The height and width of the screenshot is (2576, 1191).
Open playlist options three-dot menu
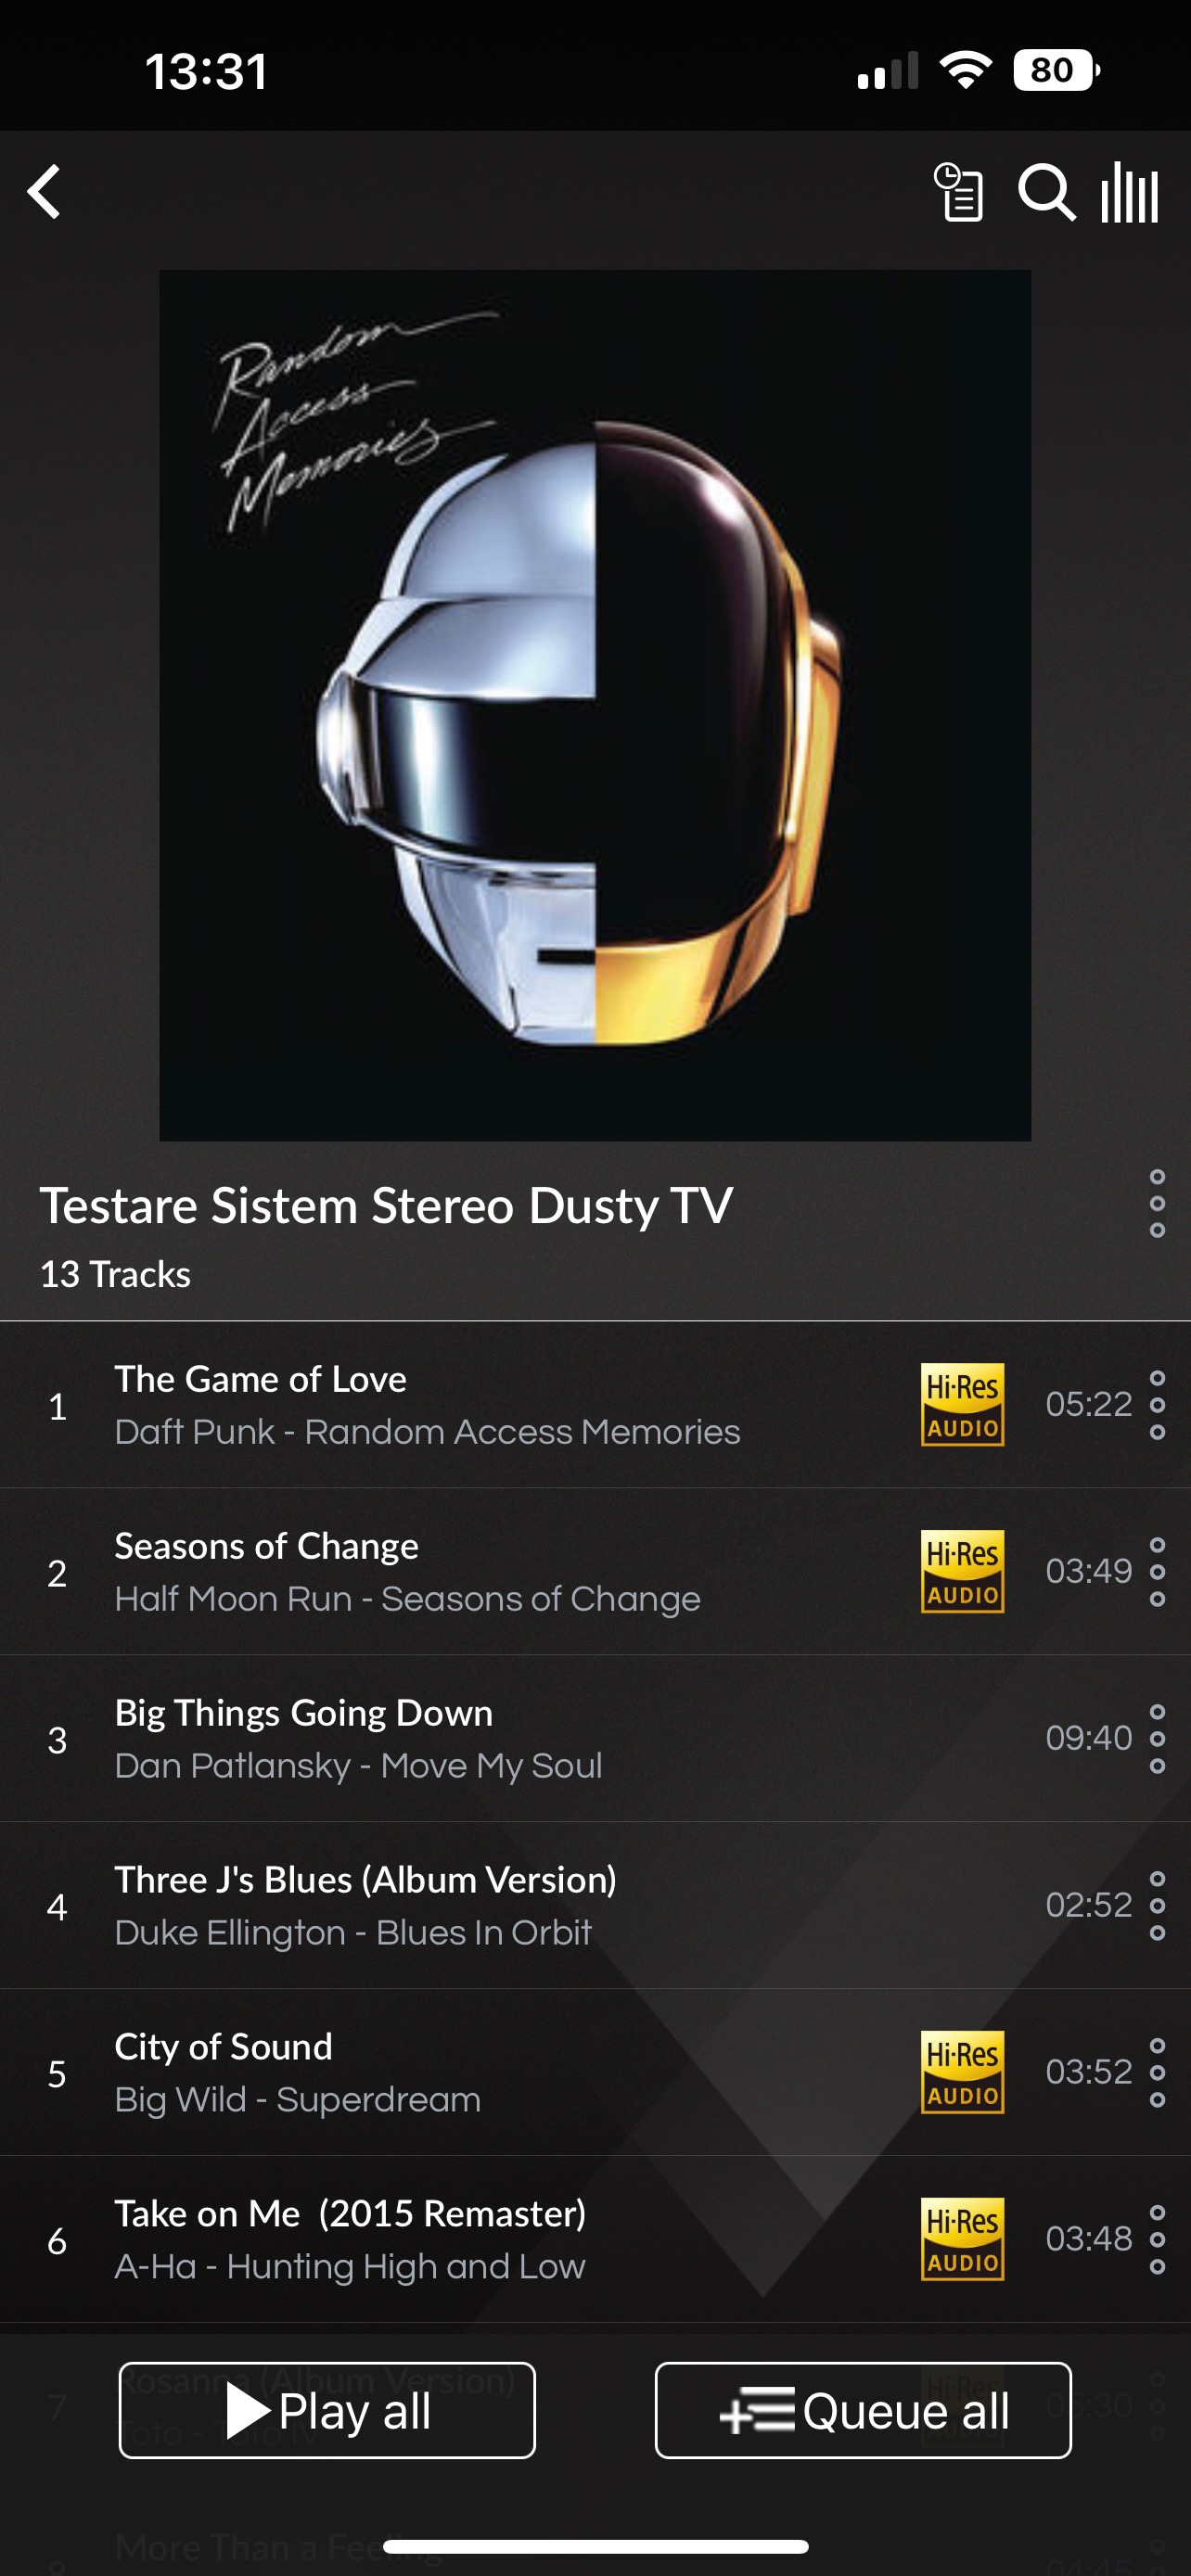(x=1157, y=1203)
